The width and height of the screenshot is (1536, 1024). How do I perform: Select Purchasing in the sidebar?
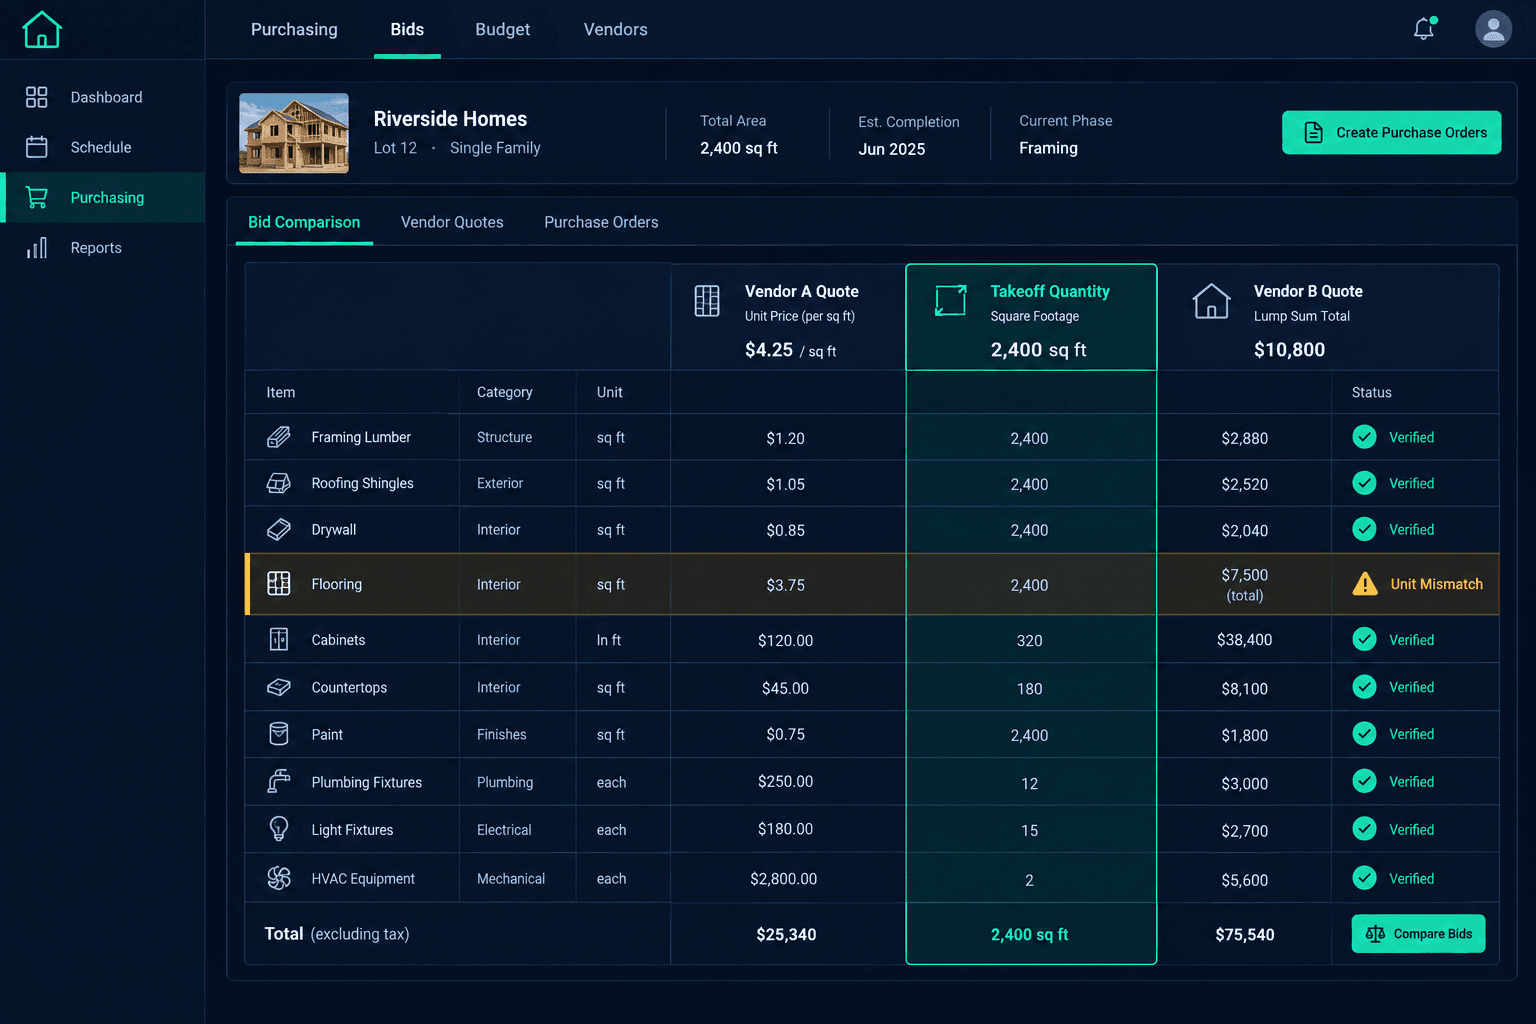(102, 197)
